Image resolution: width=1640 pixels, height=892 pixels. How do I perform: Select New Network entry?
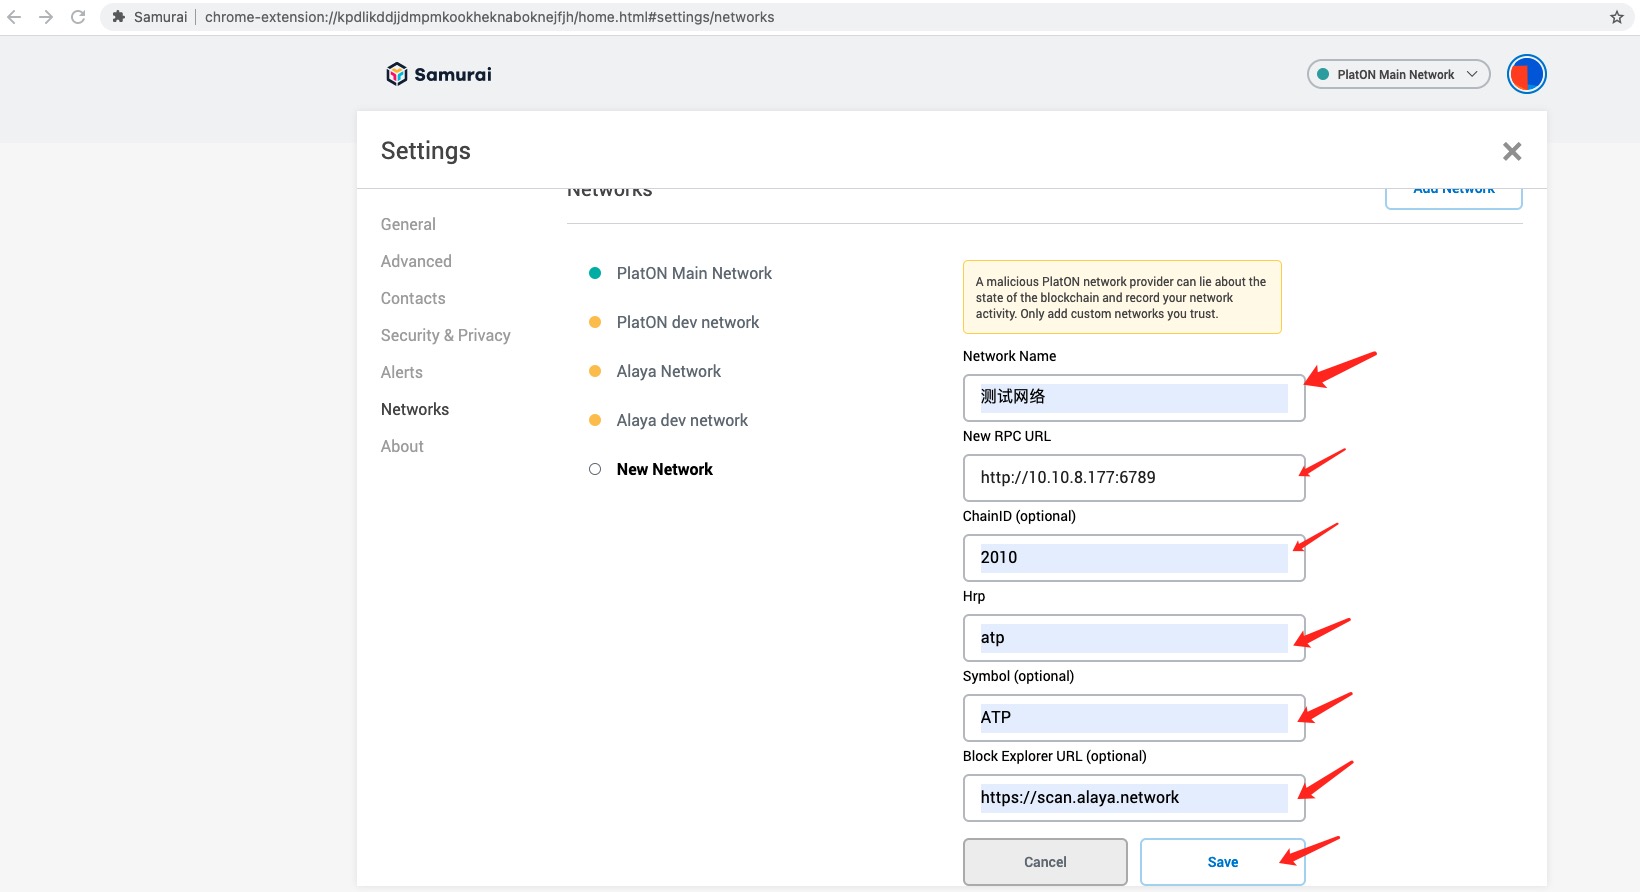click(x=664, y=469)
